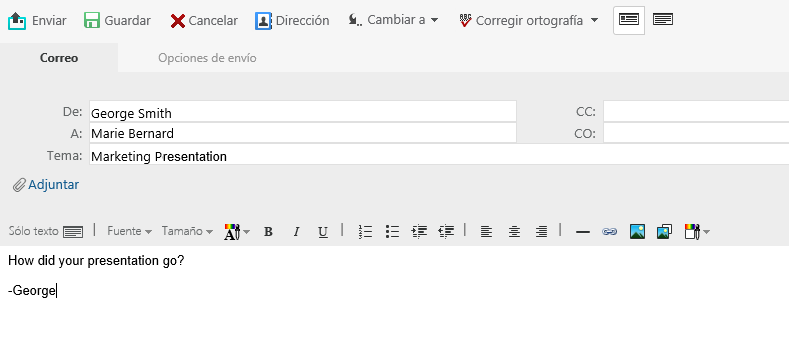Toggle bold formatting

pos(268,232)
